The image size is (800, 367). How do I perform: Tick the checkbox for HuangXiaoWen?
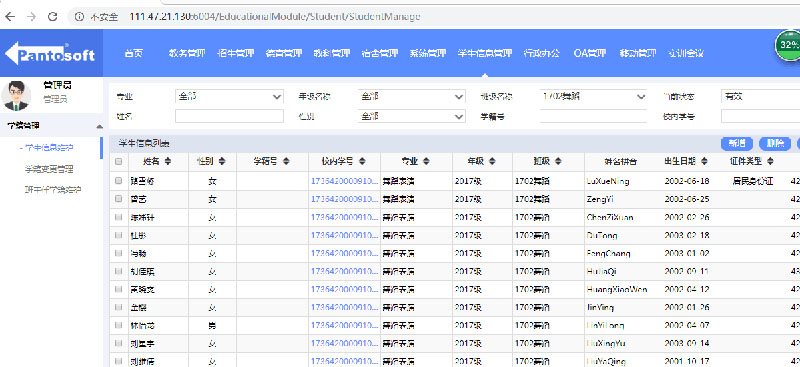118,289
